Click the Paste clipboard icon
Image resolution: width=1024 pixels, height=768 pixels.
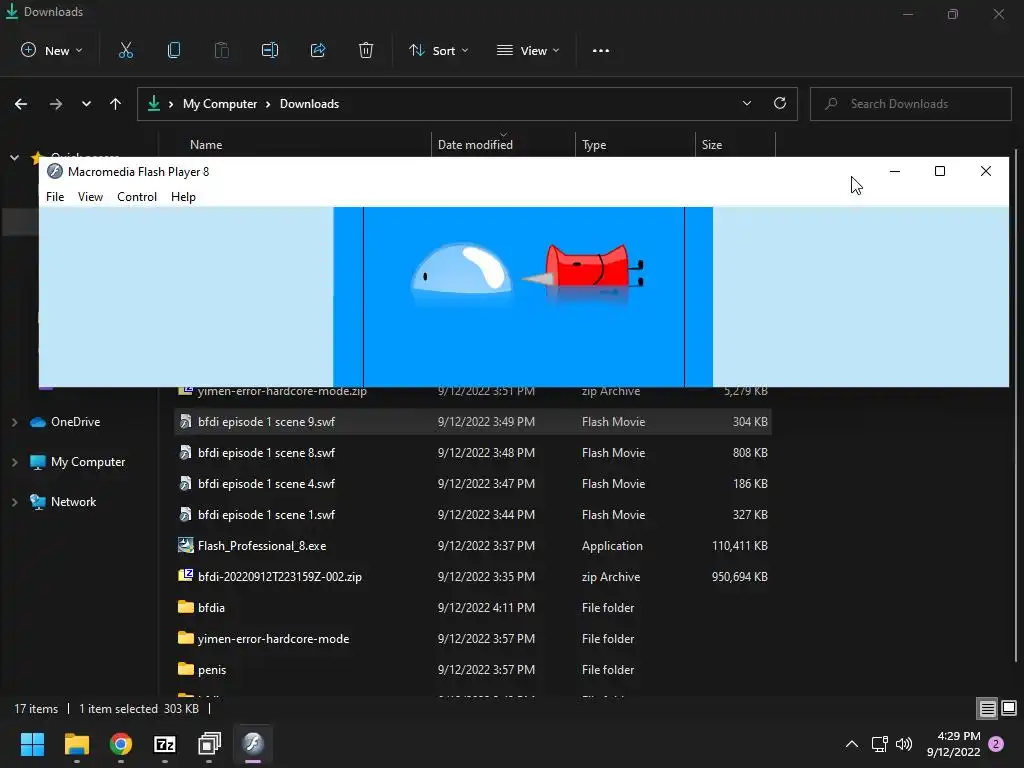pyautogui.click(x=221, y=50)
